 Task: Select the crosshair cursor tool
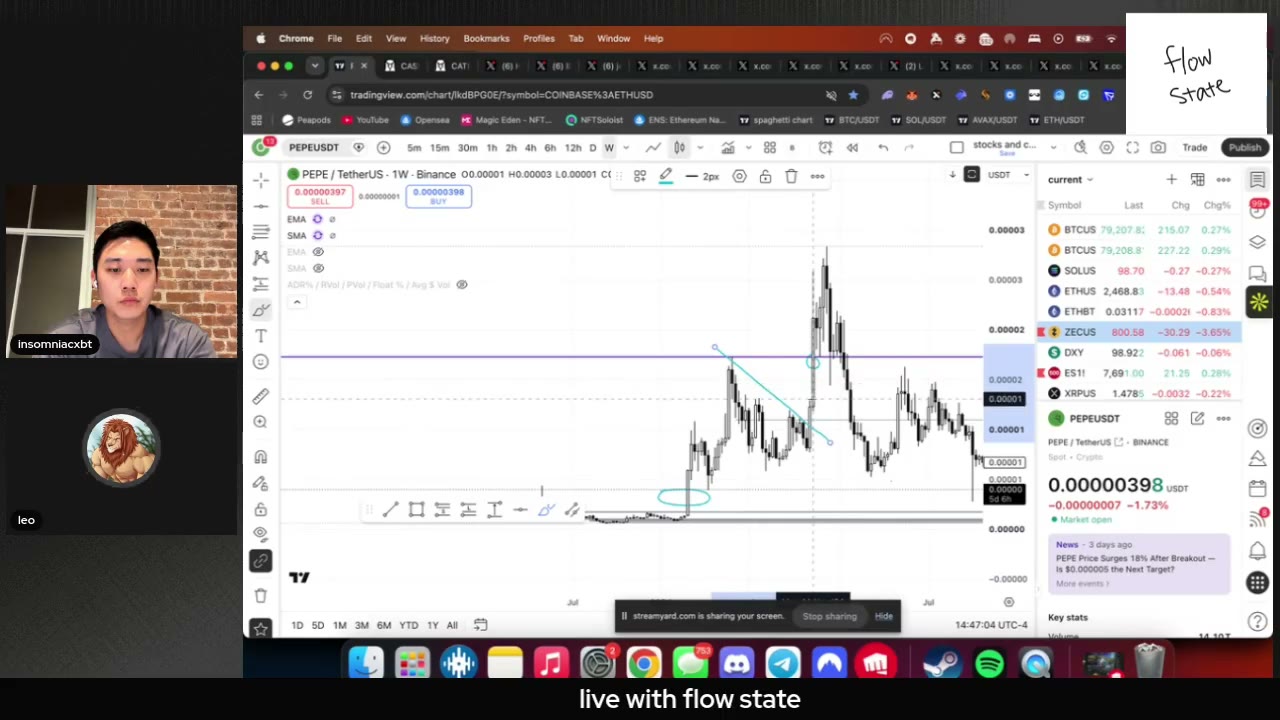tap(261, 180)
